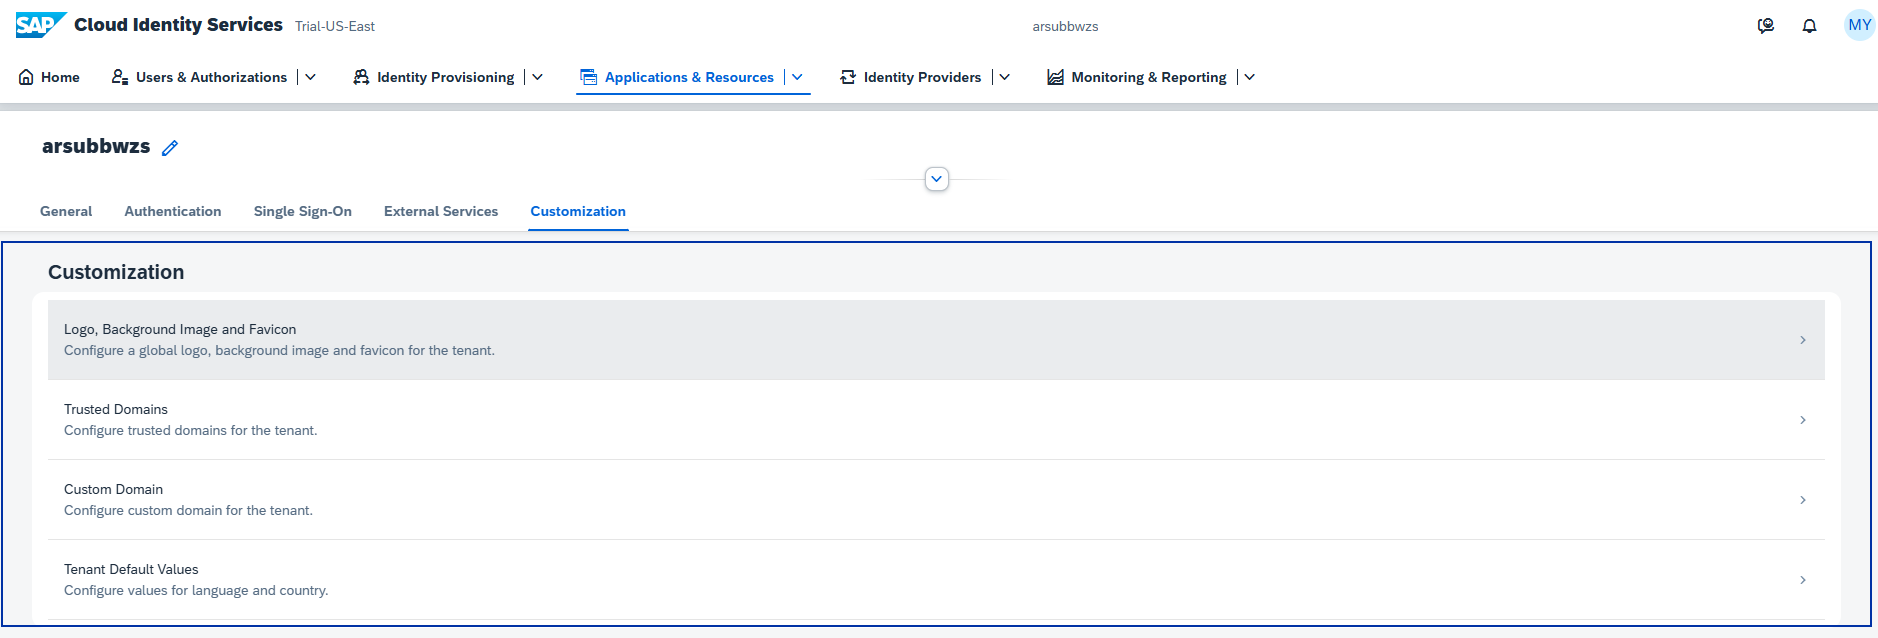This screenshot has height=638, width=1878.
Task: Switch to the Authentication tab
Action: (x=173, y=211)
